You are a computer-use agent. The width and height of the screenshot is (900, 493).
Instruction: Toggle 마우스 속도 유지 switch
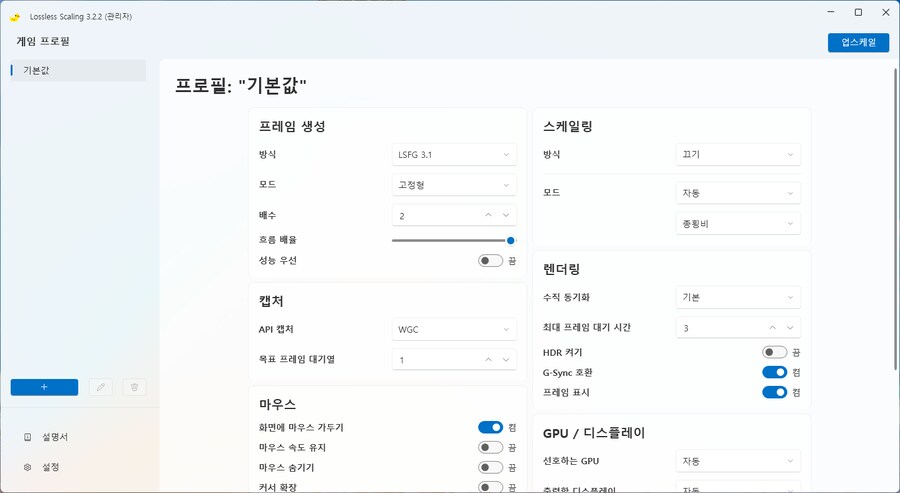click(490, 447)
